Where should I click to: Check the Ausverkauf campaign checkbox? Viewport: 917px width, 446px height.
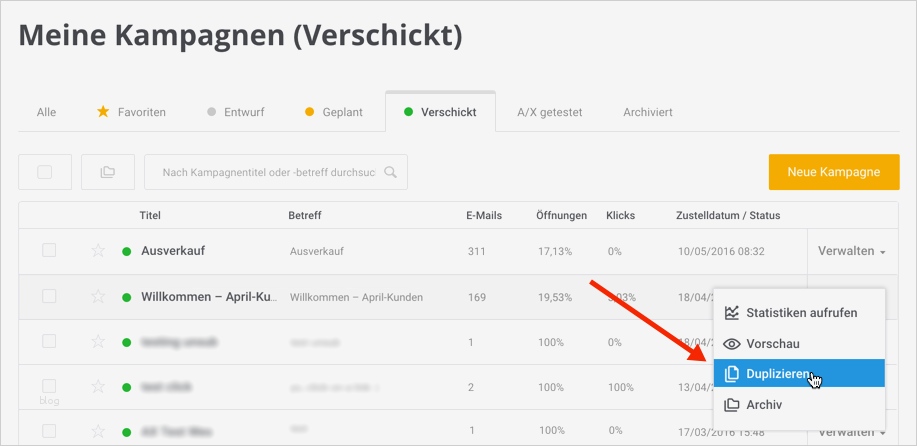coord(49,251)
